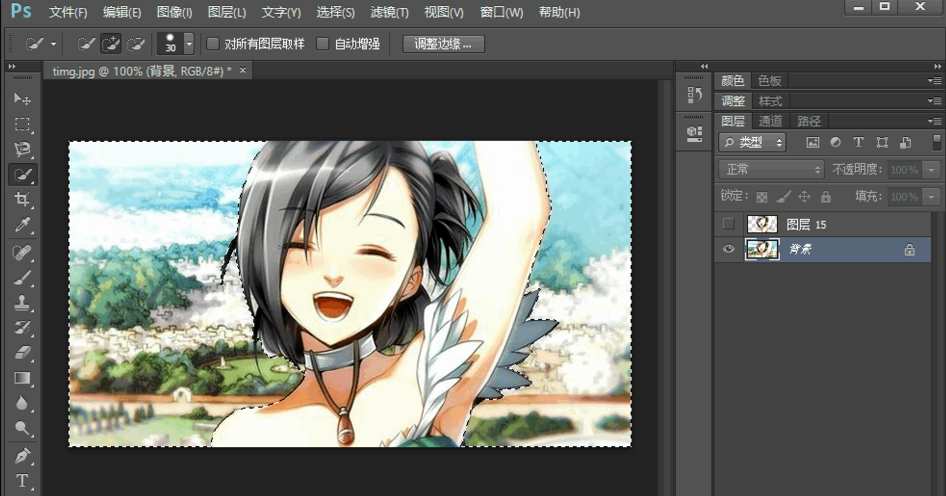Hide the 背景 layer eye icon
This screenshot has height=496, width=946.
coord(728,249)
